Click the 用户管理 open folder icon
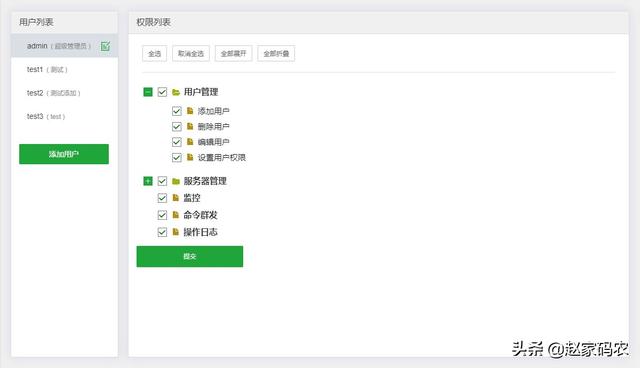Screen dimensions: 640x368 pos(176,92)
